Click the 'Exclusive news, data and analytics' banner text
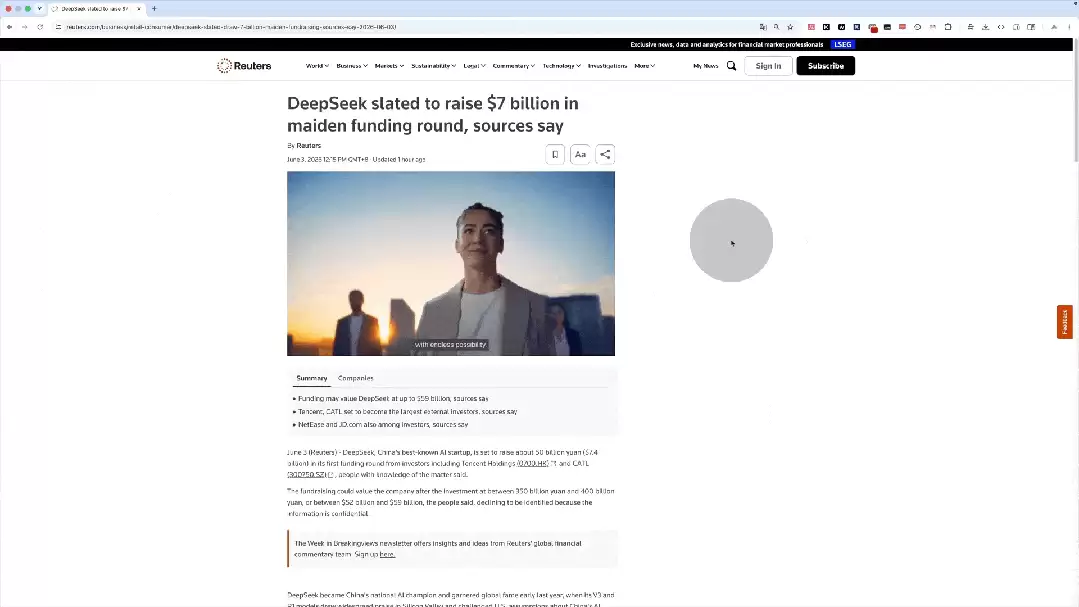Image resolution: width=1079 pixels, height=607 pixels. [x=727, y=44]
